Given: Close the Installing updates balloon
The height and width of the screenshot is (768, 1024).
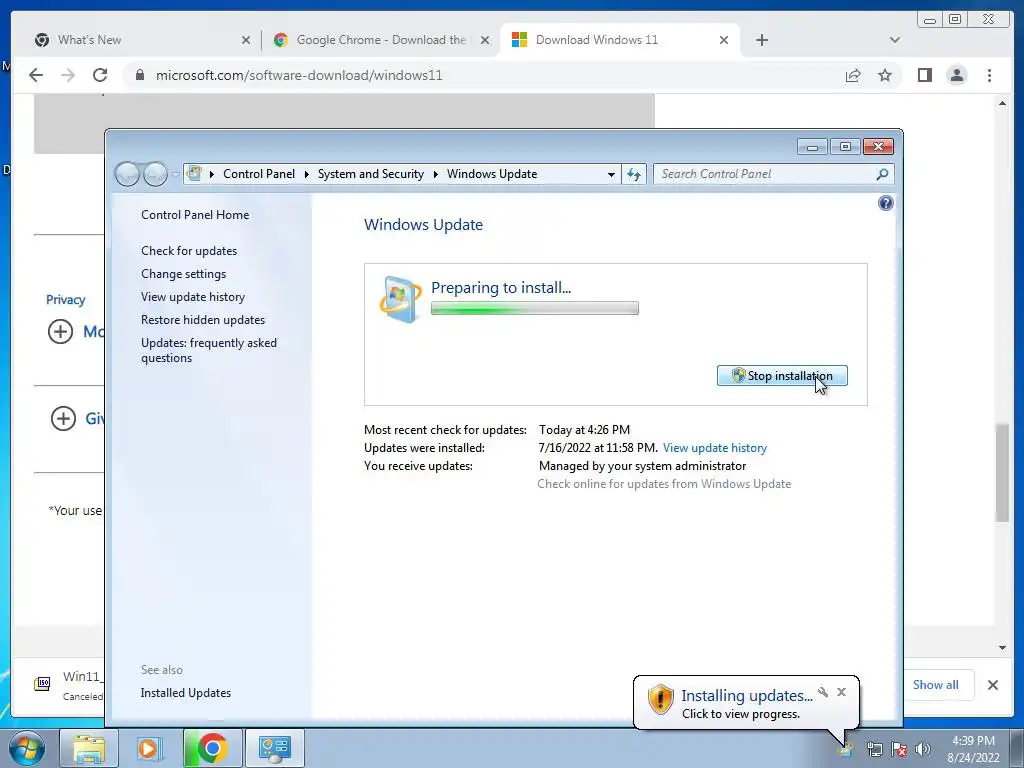Looking at the screenshot, I should pos(841,692).
